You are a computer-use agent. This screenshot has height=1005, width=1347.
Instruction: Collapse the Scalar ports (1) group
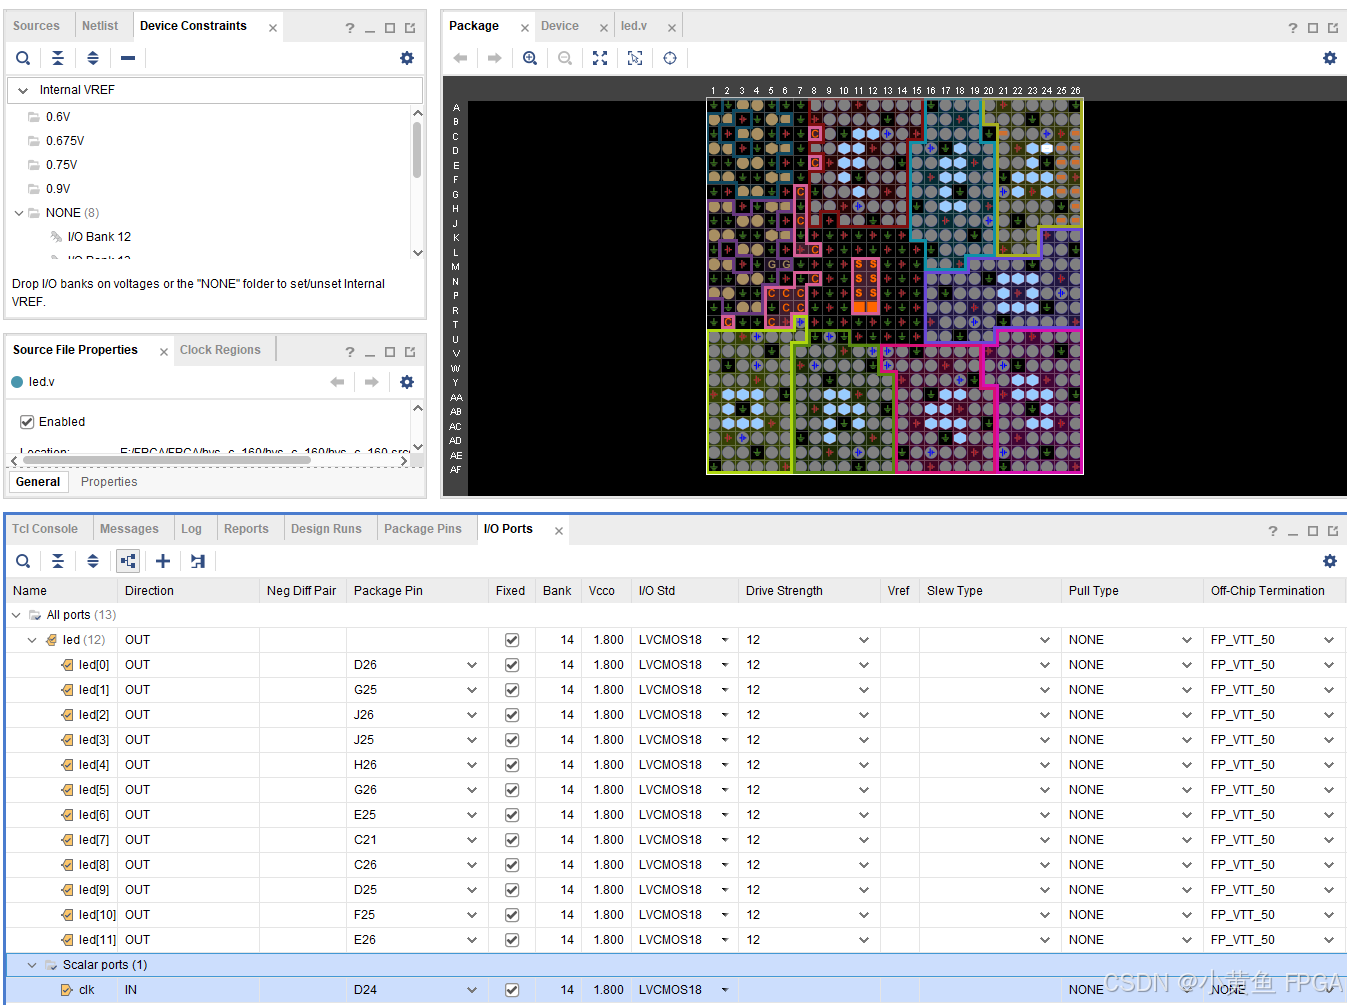tap(32, 965)
